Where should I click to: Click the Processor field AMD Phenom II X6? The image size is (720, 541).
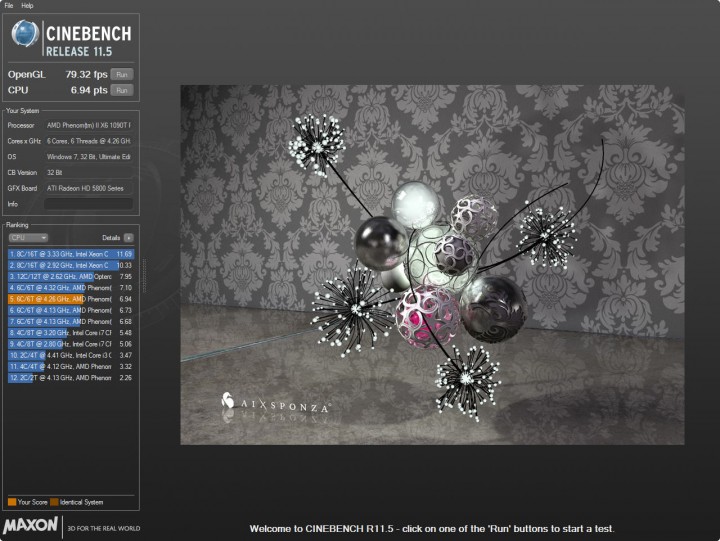pos(88,125)
